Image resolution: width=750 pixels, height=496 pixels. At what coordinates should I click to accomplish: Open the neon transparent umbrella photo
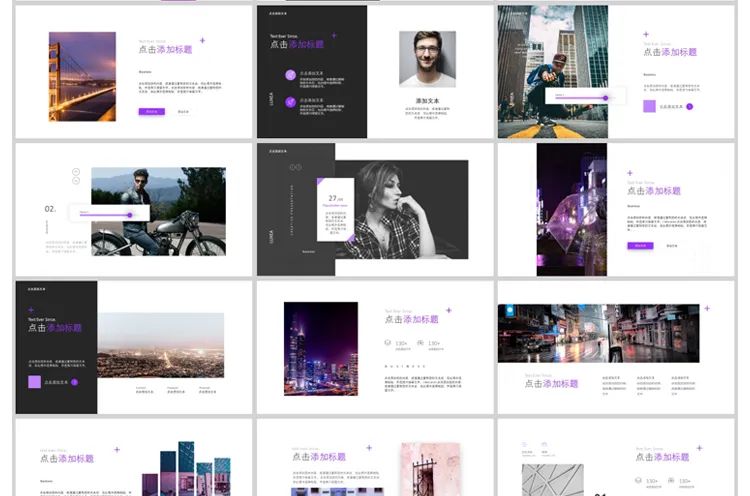[572, 209]
